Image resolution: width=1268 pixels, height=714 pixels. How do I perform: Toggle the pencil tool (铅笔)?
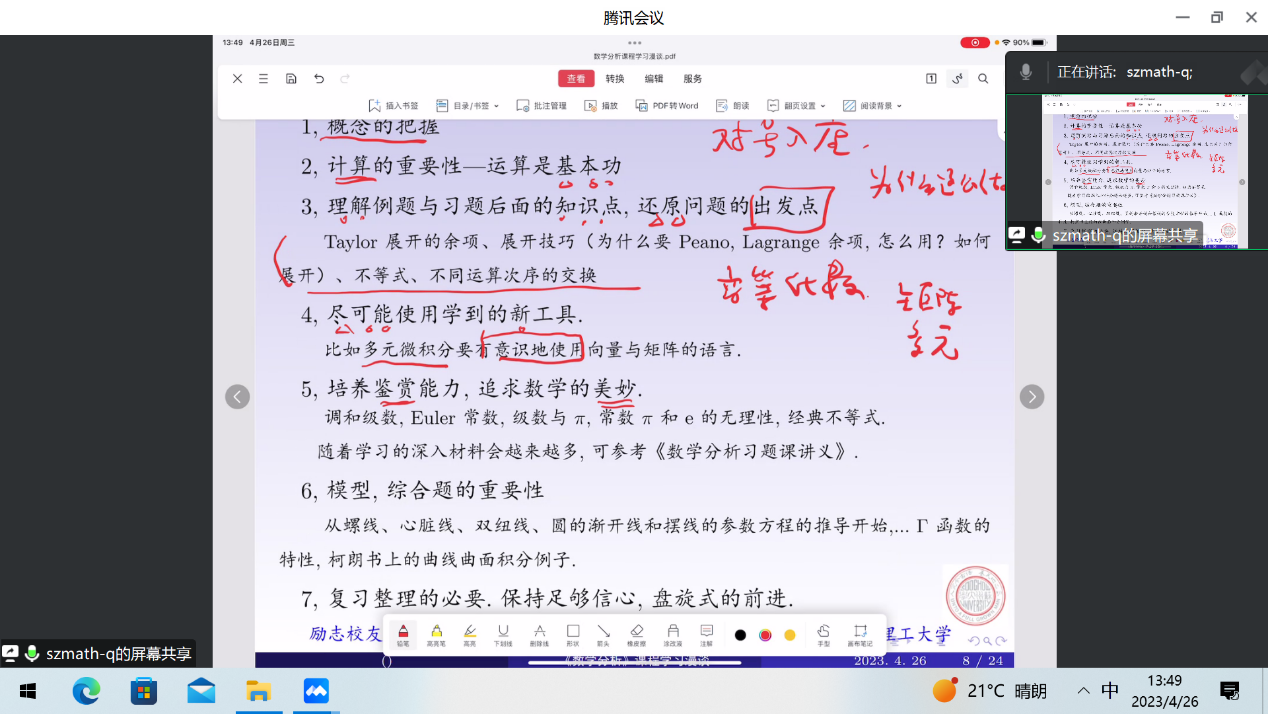tap(403, 634)
